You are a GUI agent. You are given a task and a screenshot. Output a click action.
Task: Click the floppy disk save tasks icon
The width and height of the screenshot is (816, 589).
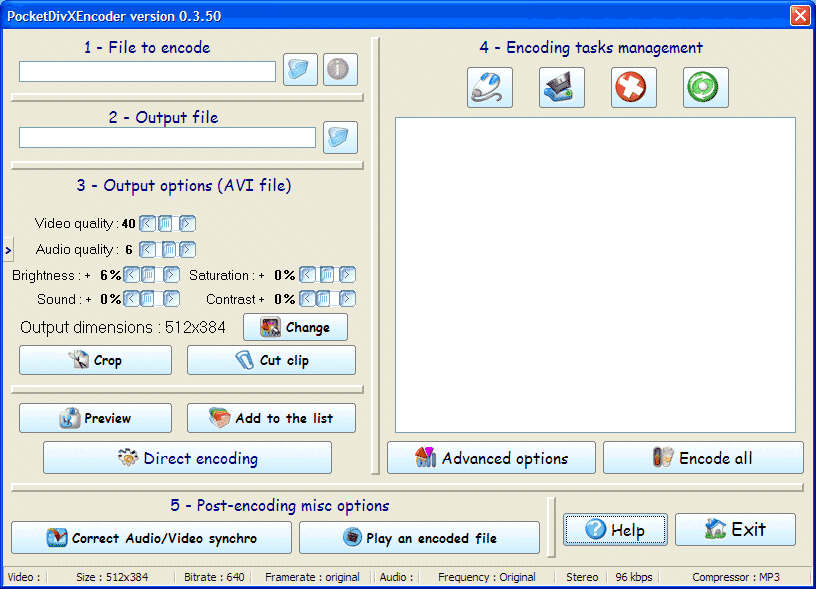(x=562, y=88)
